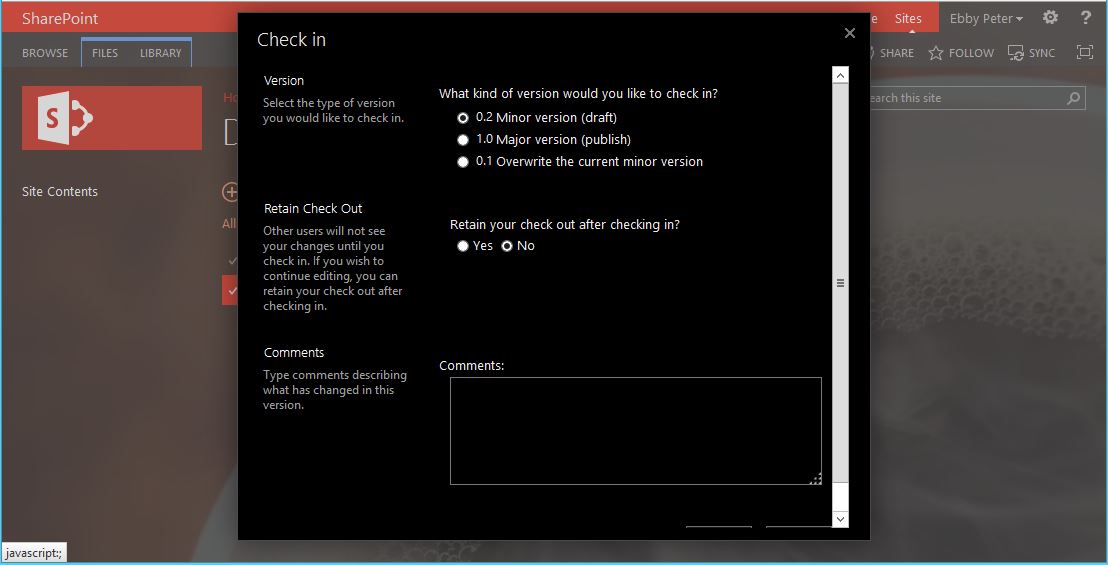
Task: Open the Site Contents link
Action: [60, 192]
